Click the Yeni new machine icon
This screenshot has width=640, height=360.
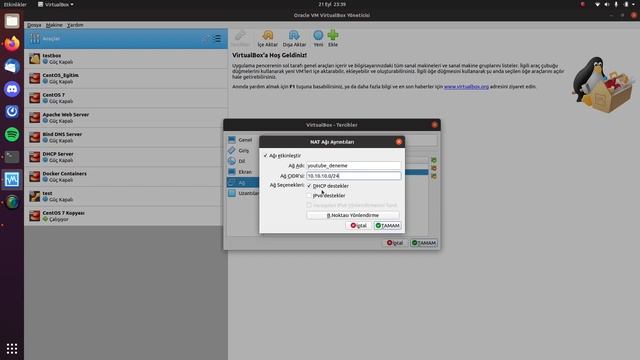318,36
